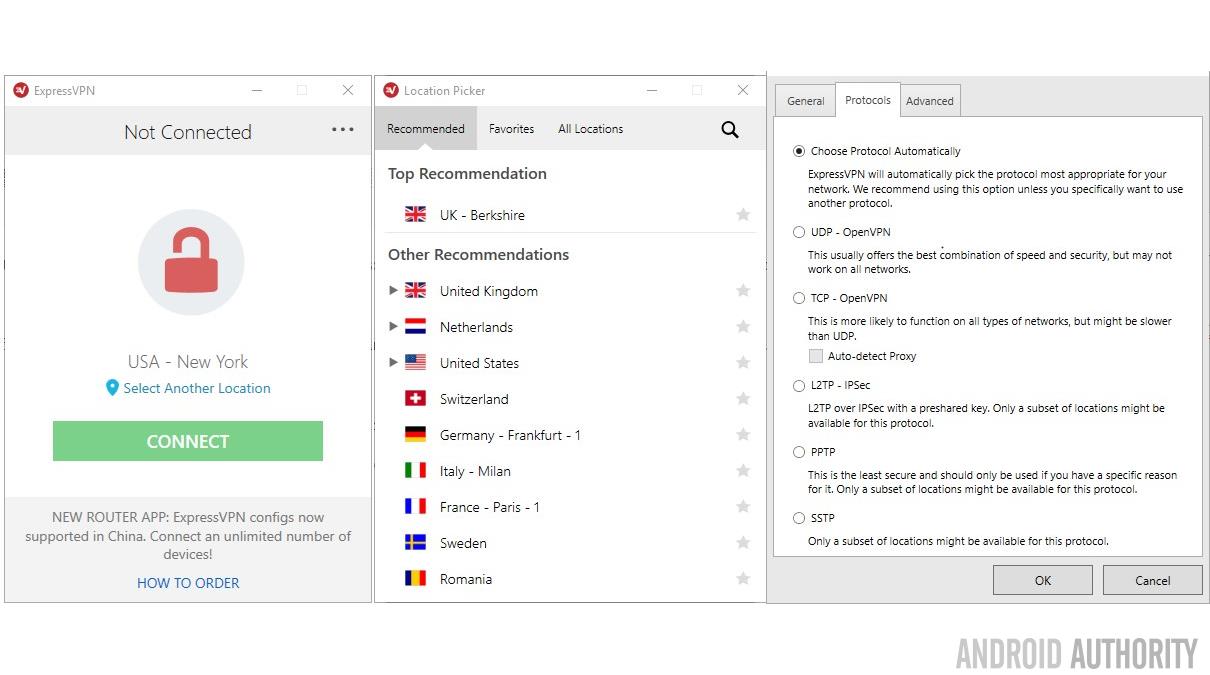This screenshot has width=1210, height=675.
Task: Expand the United States locations
Action: pyautogui.click(x=393, y=362)
